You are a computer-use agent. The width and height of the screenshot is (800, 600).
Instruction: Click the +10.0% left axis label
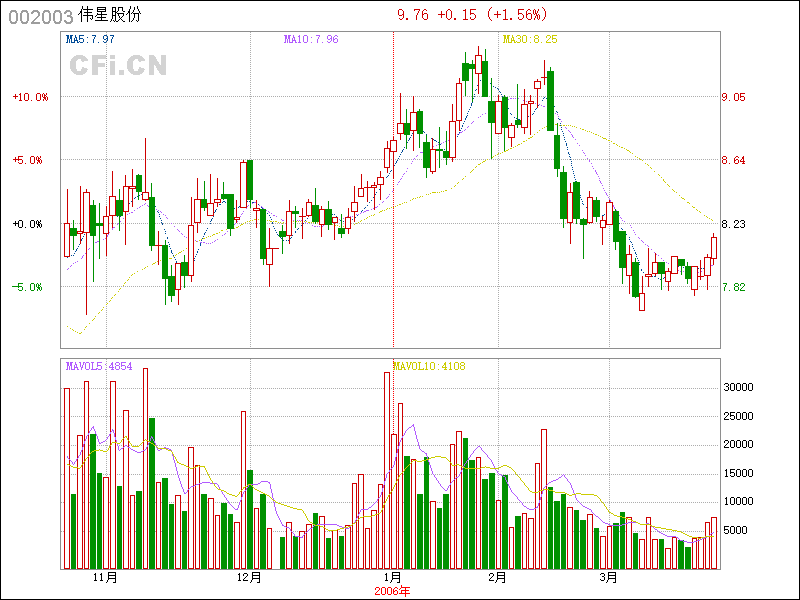tap(30, 97)
